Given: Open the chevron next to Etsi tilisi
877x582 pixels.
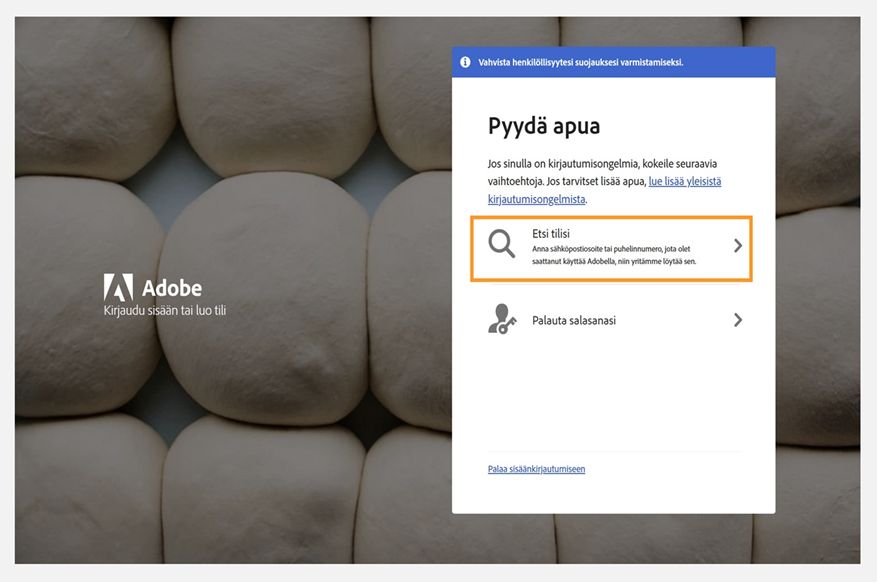Looking at the screenshot, I should coord(738,245).
